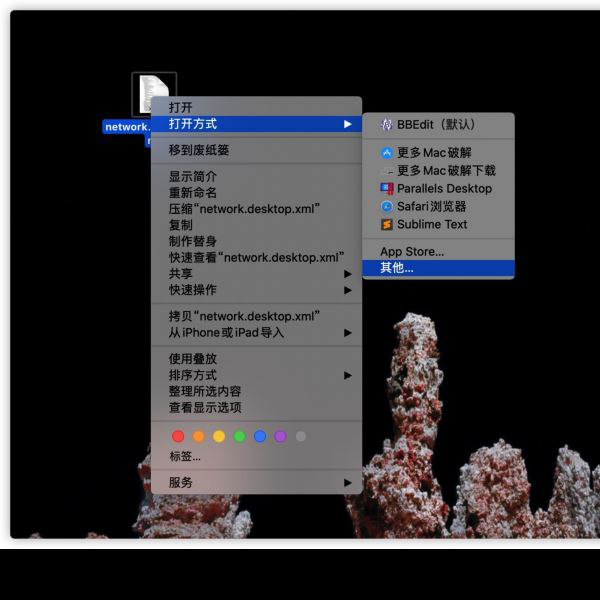This screenshot has height=600, width=600.
Task: Expand the 共享 submenu arrow
Action: tap(347, 274)
